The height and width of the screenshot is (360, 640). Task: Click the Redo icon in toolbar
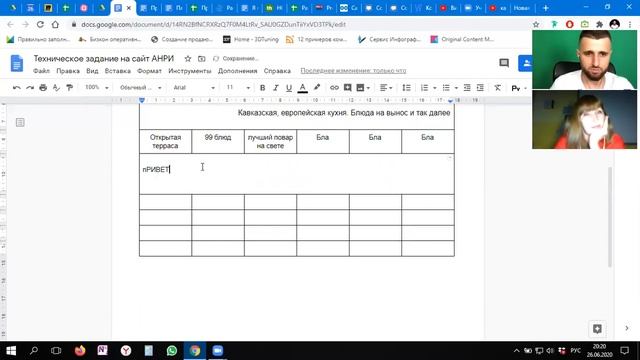point(30,87)
